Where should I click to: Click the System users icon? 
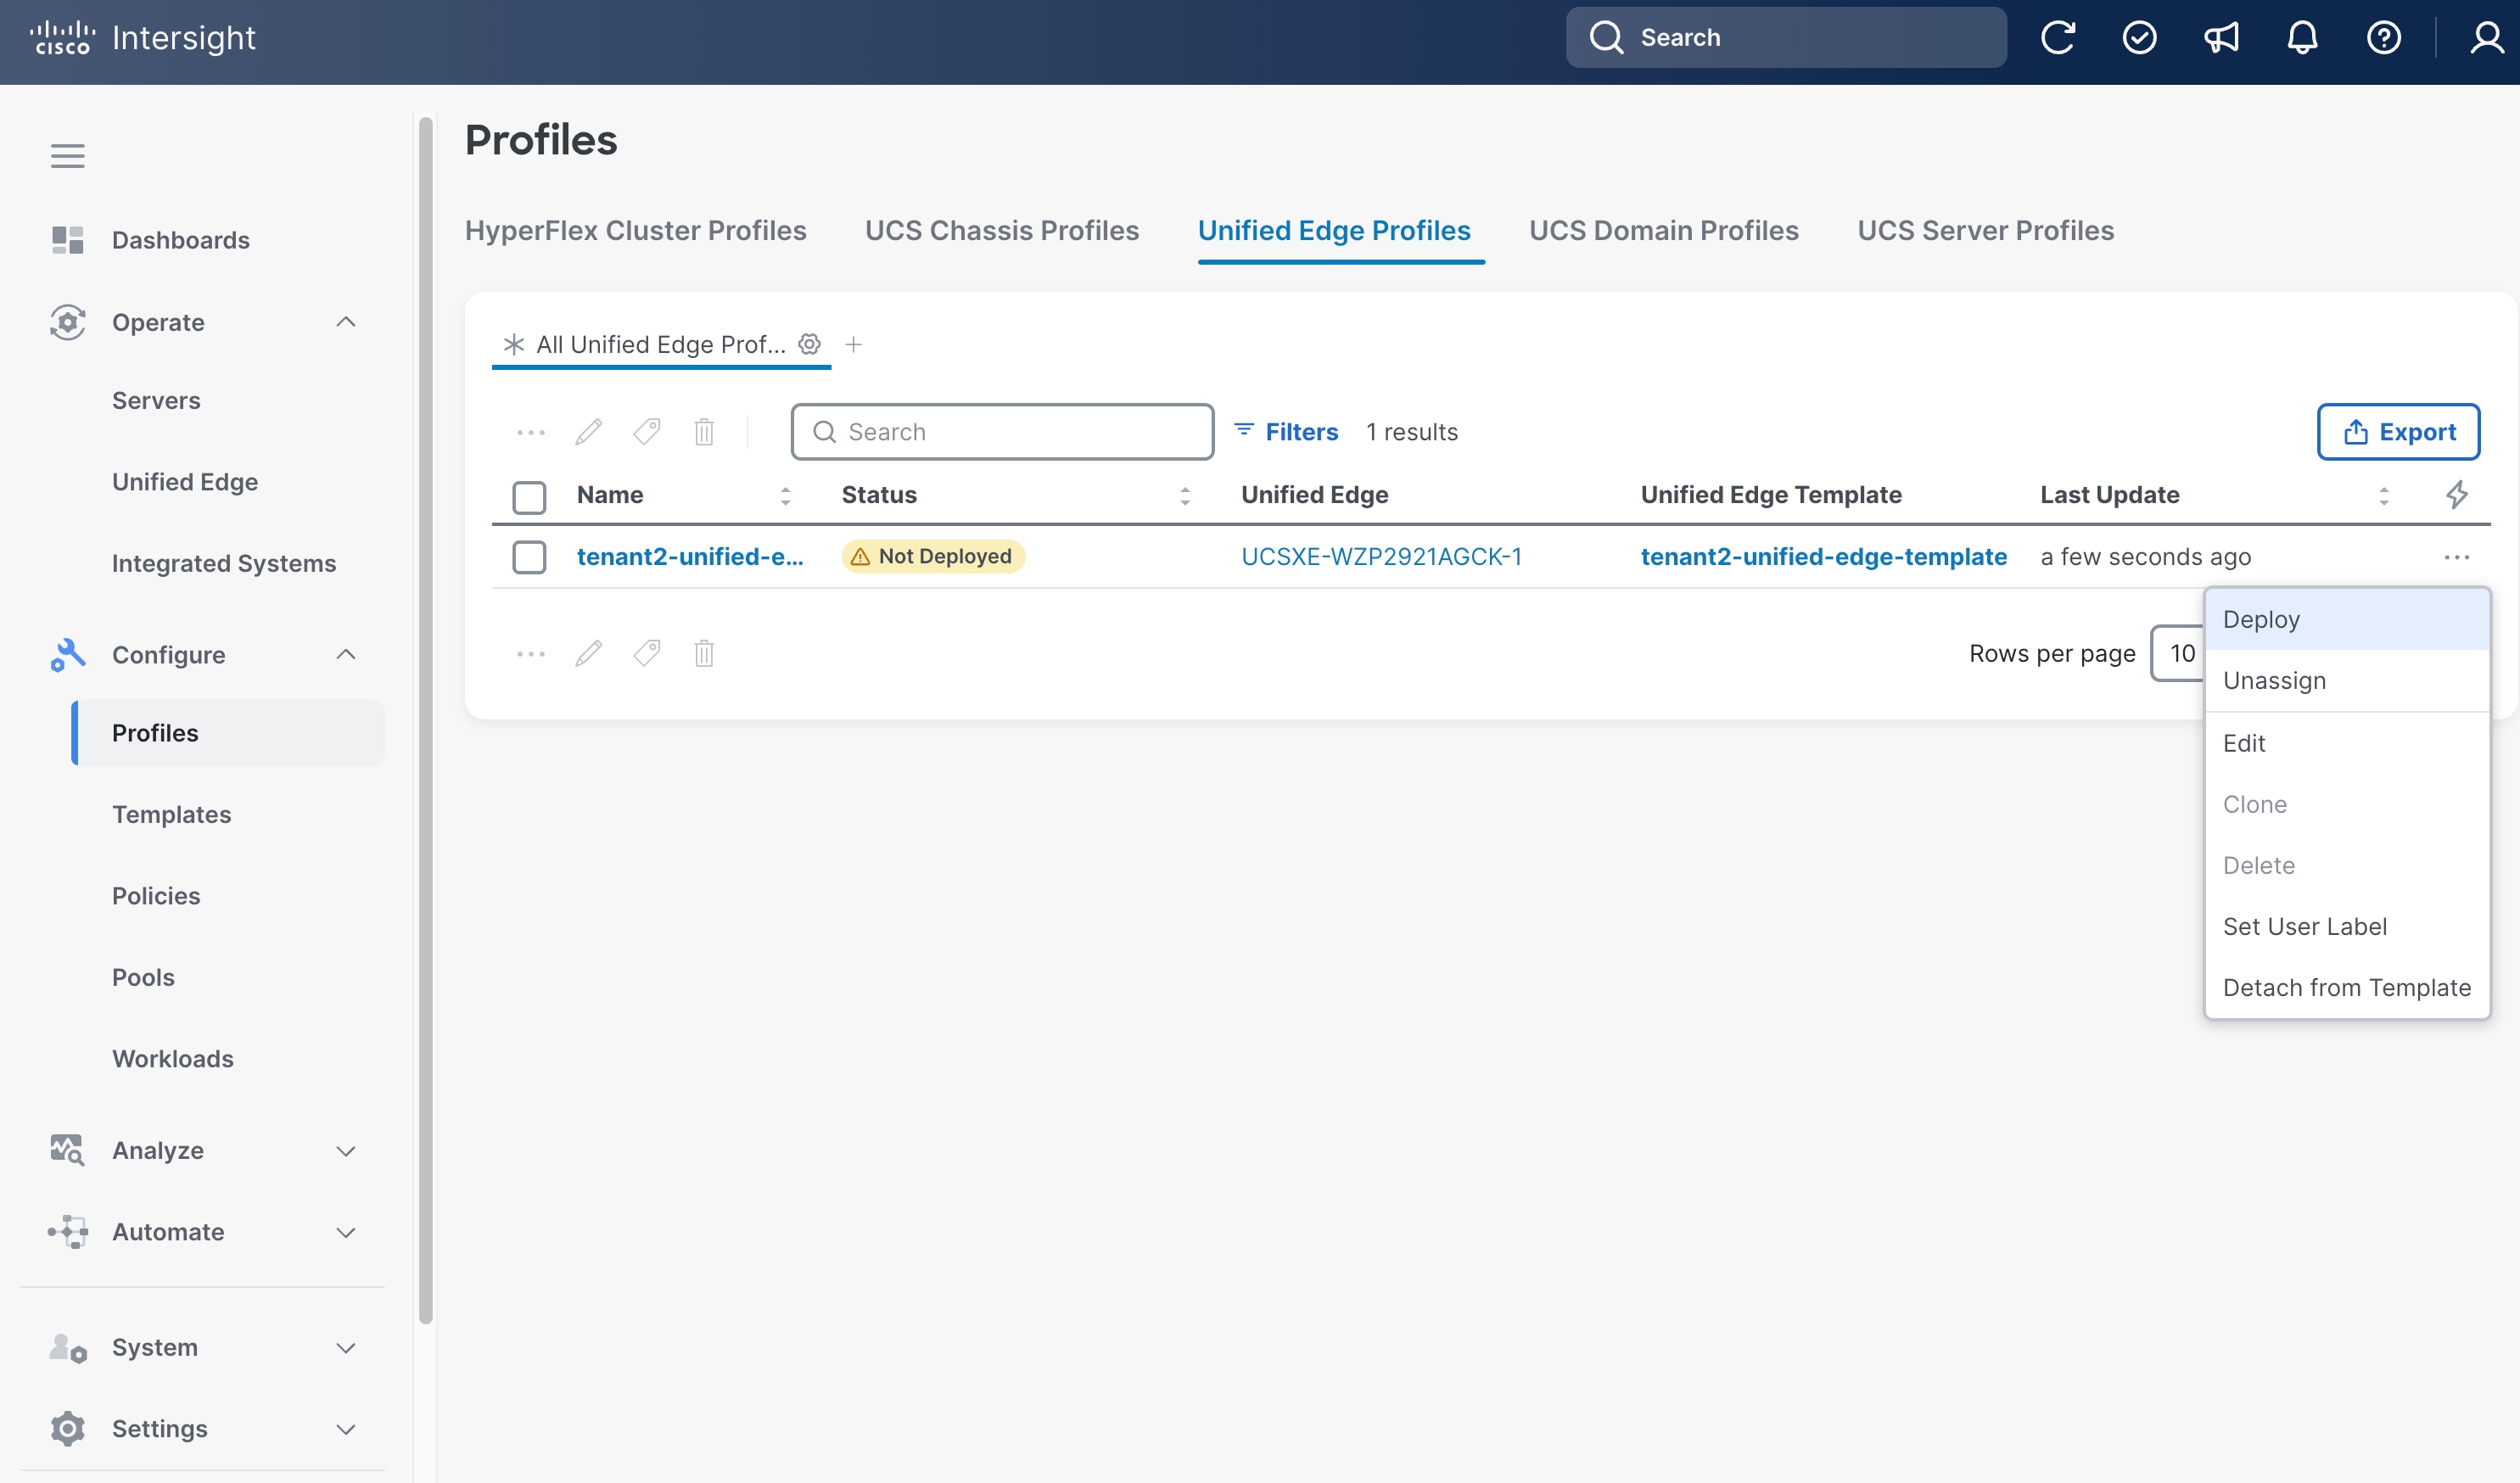[68, 1347]
